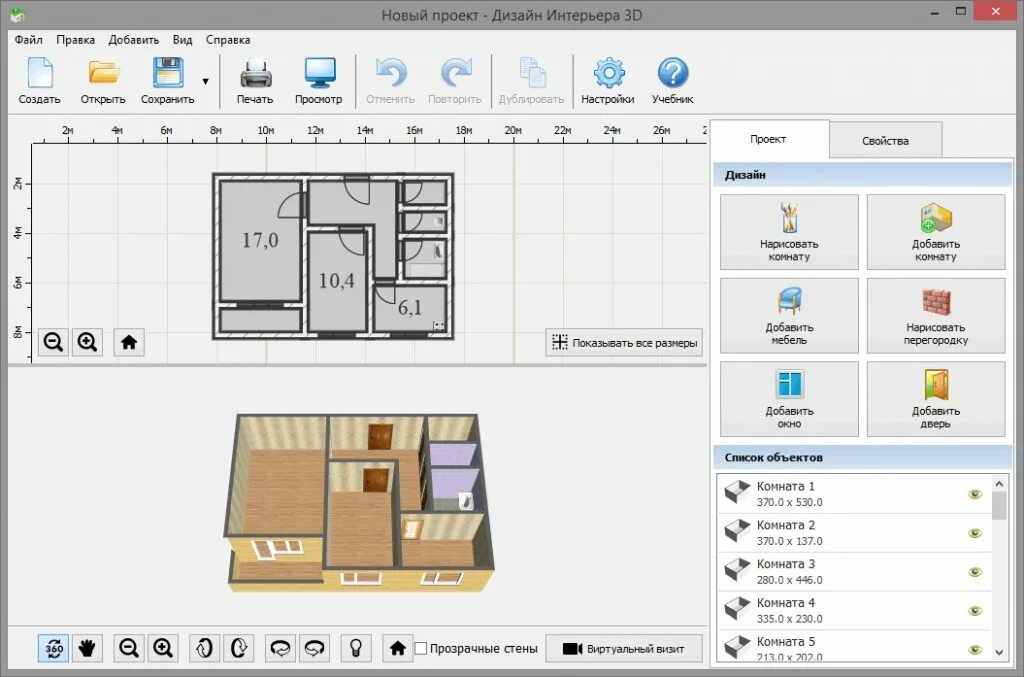
Task: Expand the Сохранить dropdown arrow
Action: [x=206, y=82]
